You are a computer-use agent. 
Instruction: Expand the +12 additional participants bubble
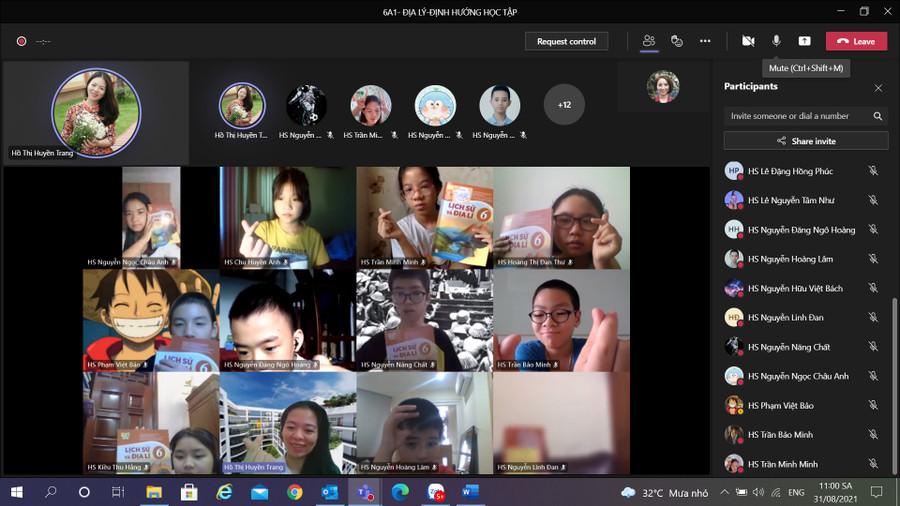coord(564,105)
